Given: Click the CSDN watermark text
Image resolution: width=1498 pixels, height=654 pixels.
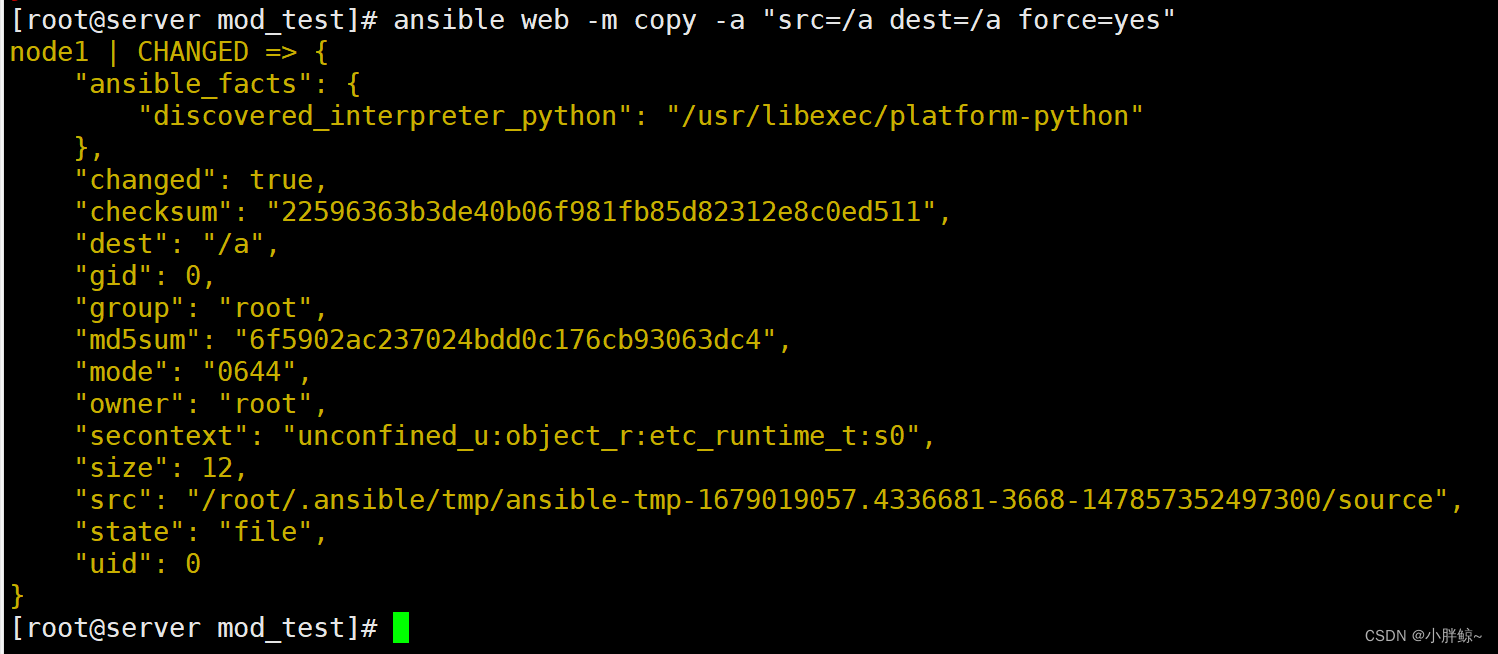Looking at the screenshot, I should (1424, 635).
